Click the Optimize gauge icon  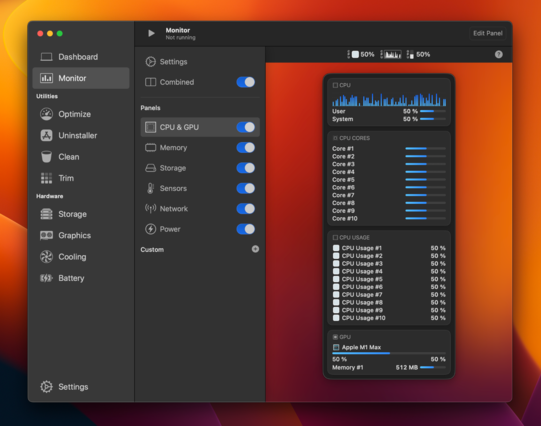(46, 114)
